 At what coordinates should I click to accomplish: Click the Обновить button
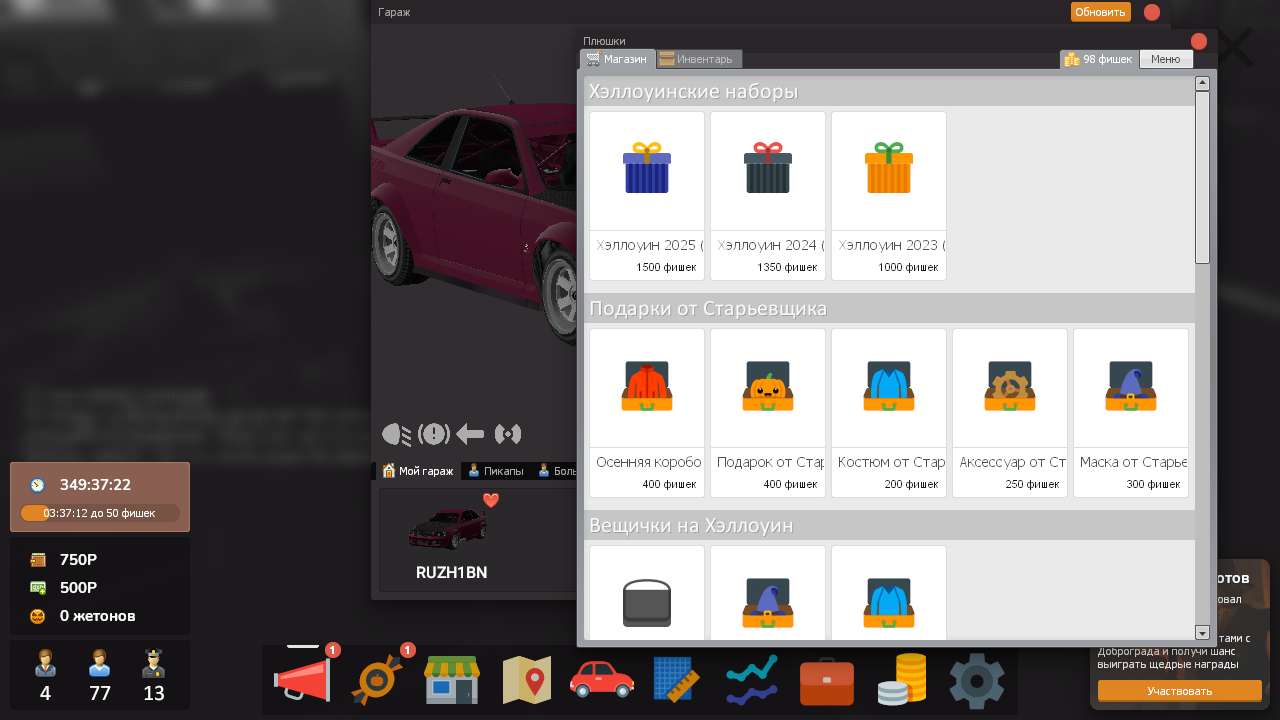click(1100, 12)
